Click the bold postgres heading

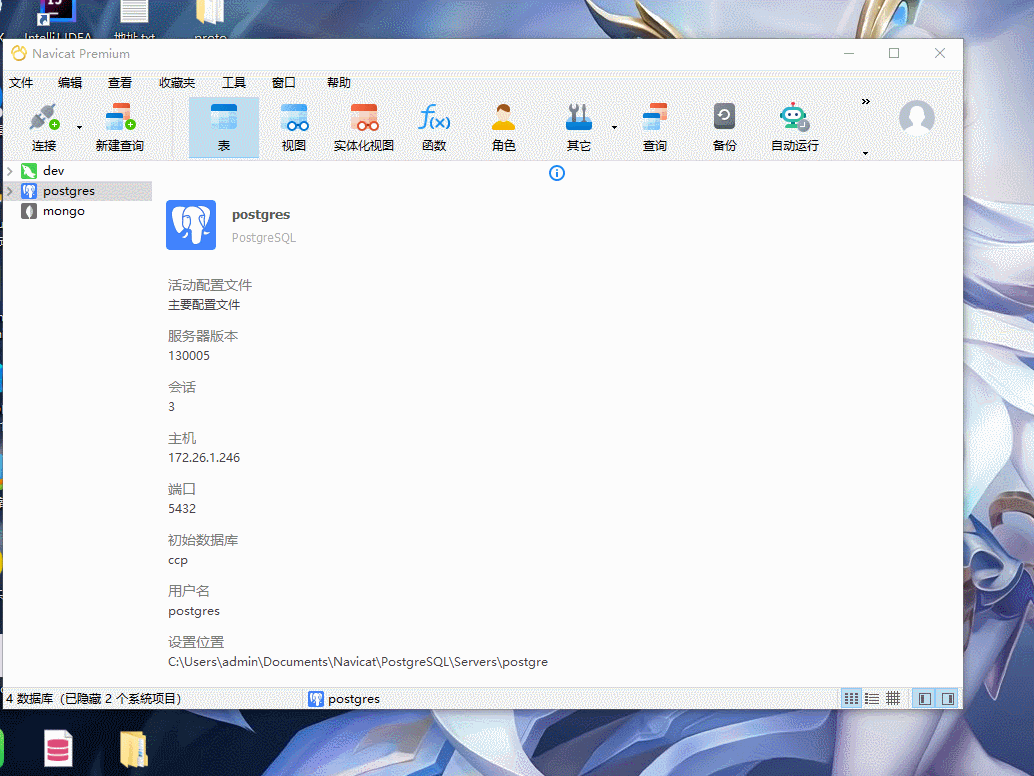pos(261,215)
